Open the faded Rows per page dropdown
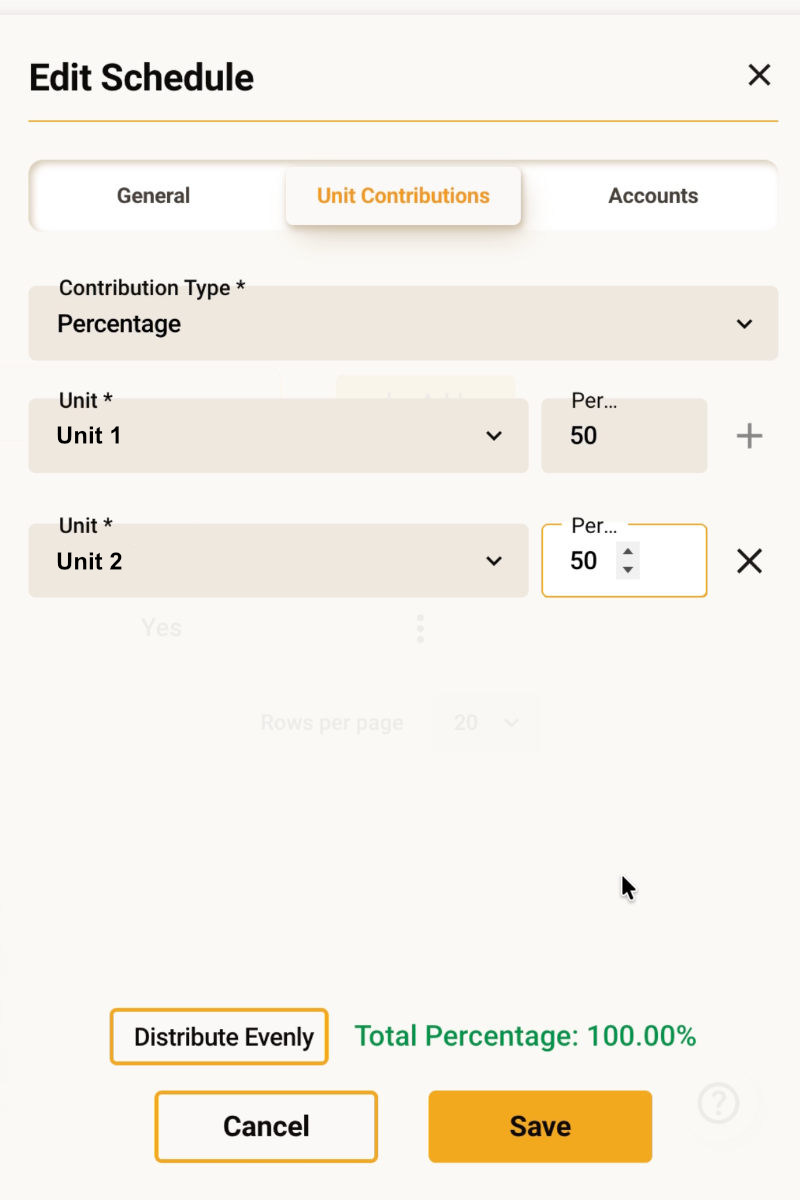Viewport: 800px width, 1200px height. [486, 722]
